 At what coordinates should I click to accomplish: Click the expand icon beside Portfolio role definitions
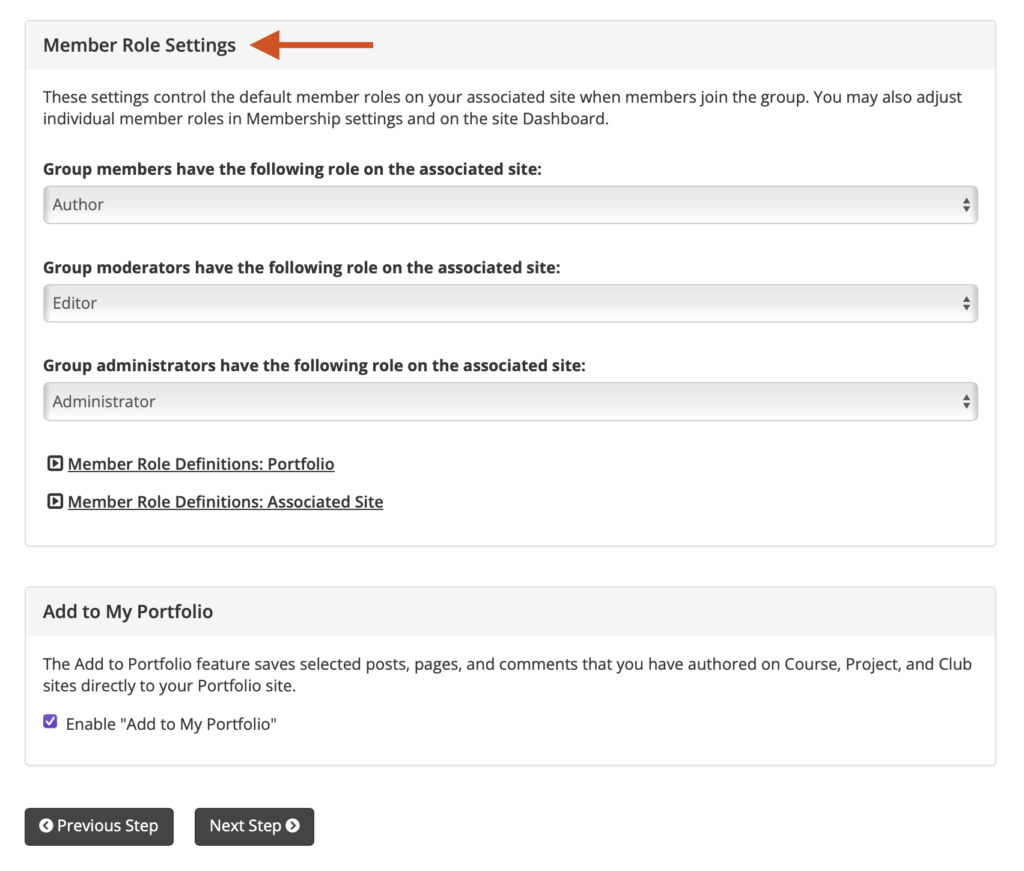point(55,464)
